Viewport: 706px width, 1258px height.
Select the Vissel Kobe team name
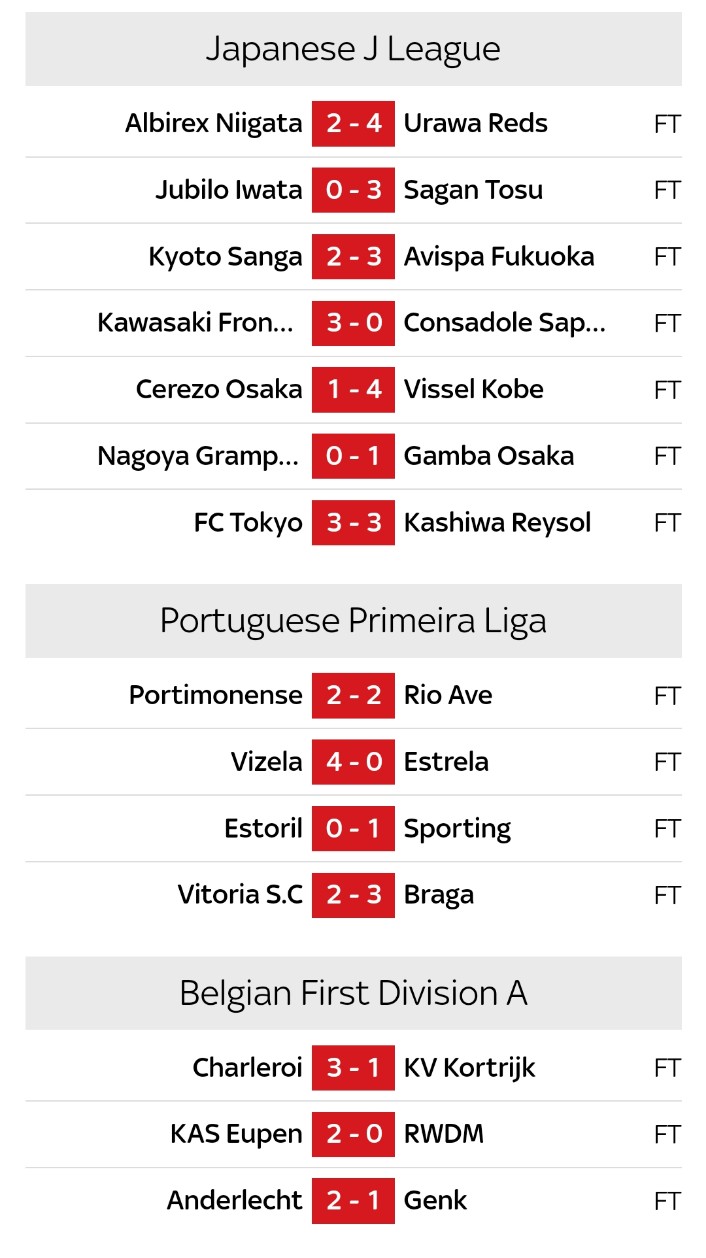[473, 389]
